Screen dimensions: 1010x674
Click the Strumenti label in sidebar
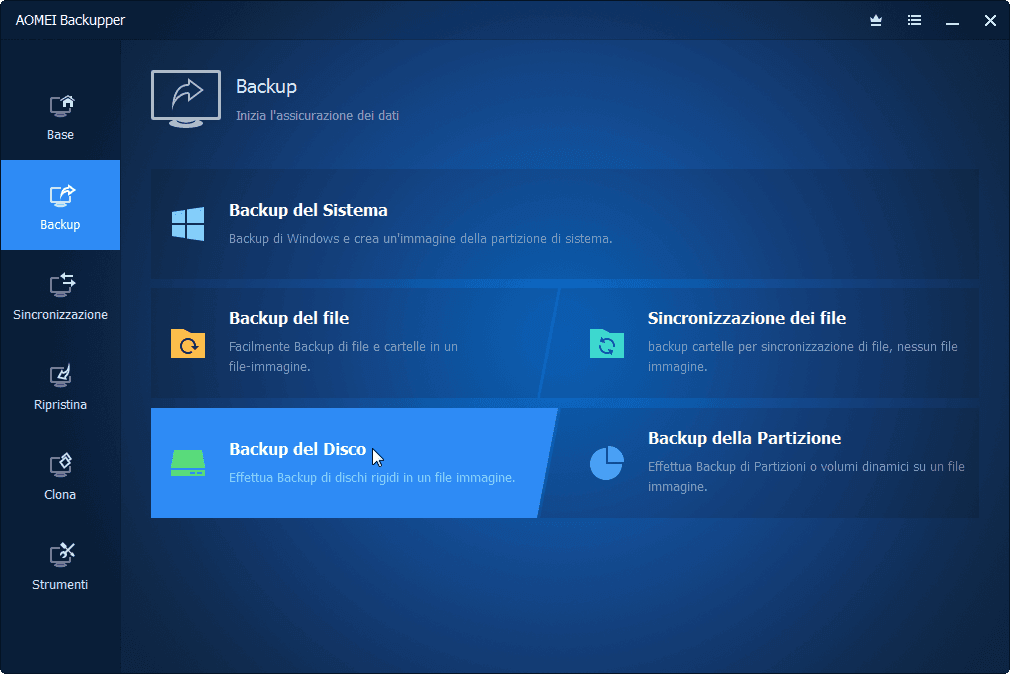click(61, 584)
